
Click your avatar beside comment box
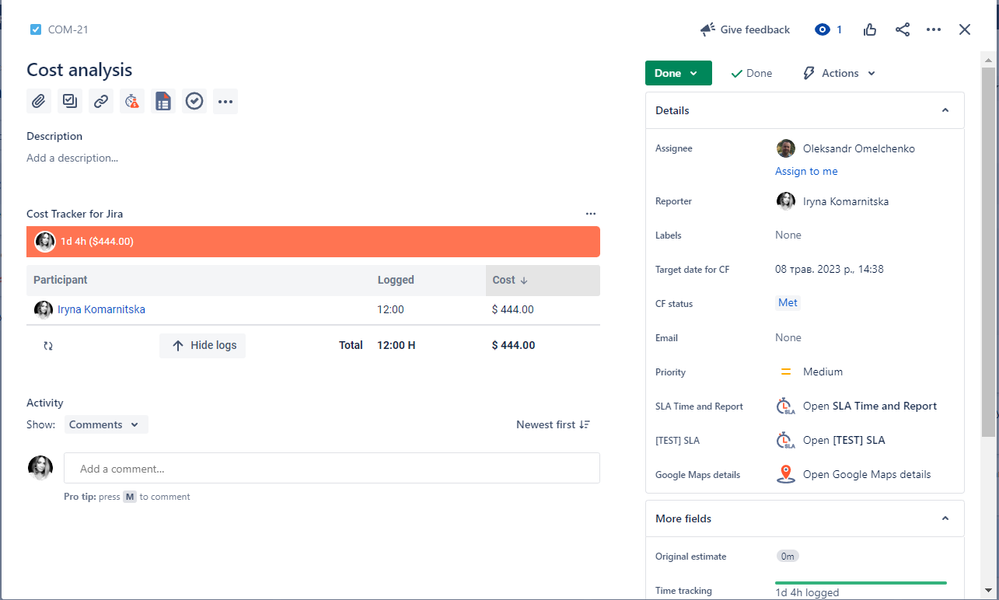(x=40, y=468)
